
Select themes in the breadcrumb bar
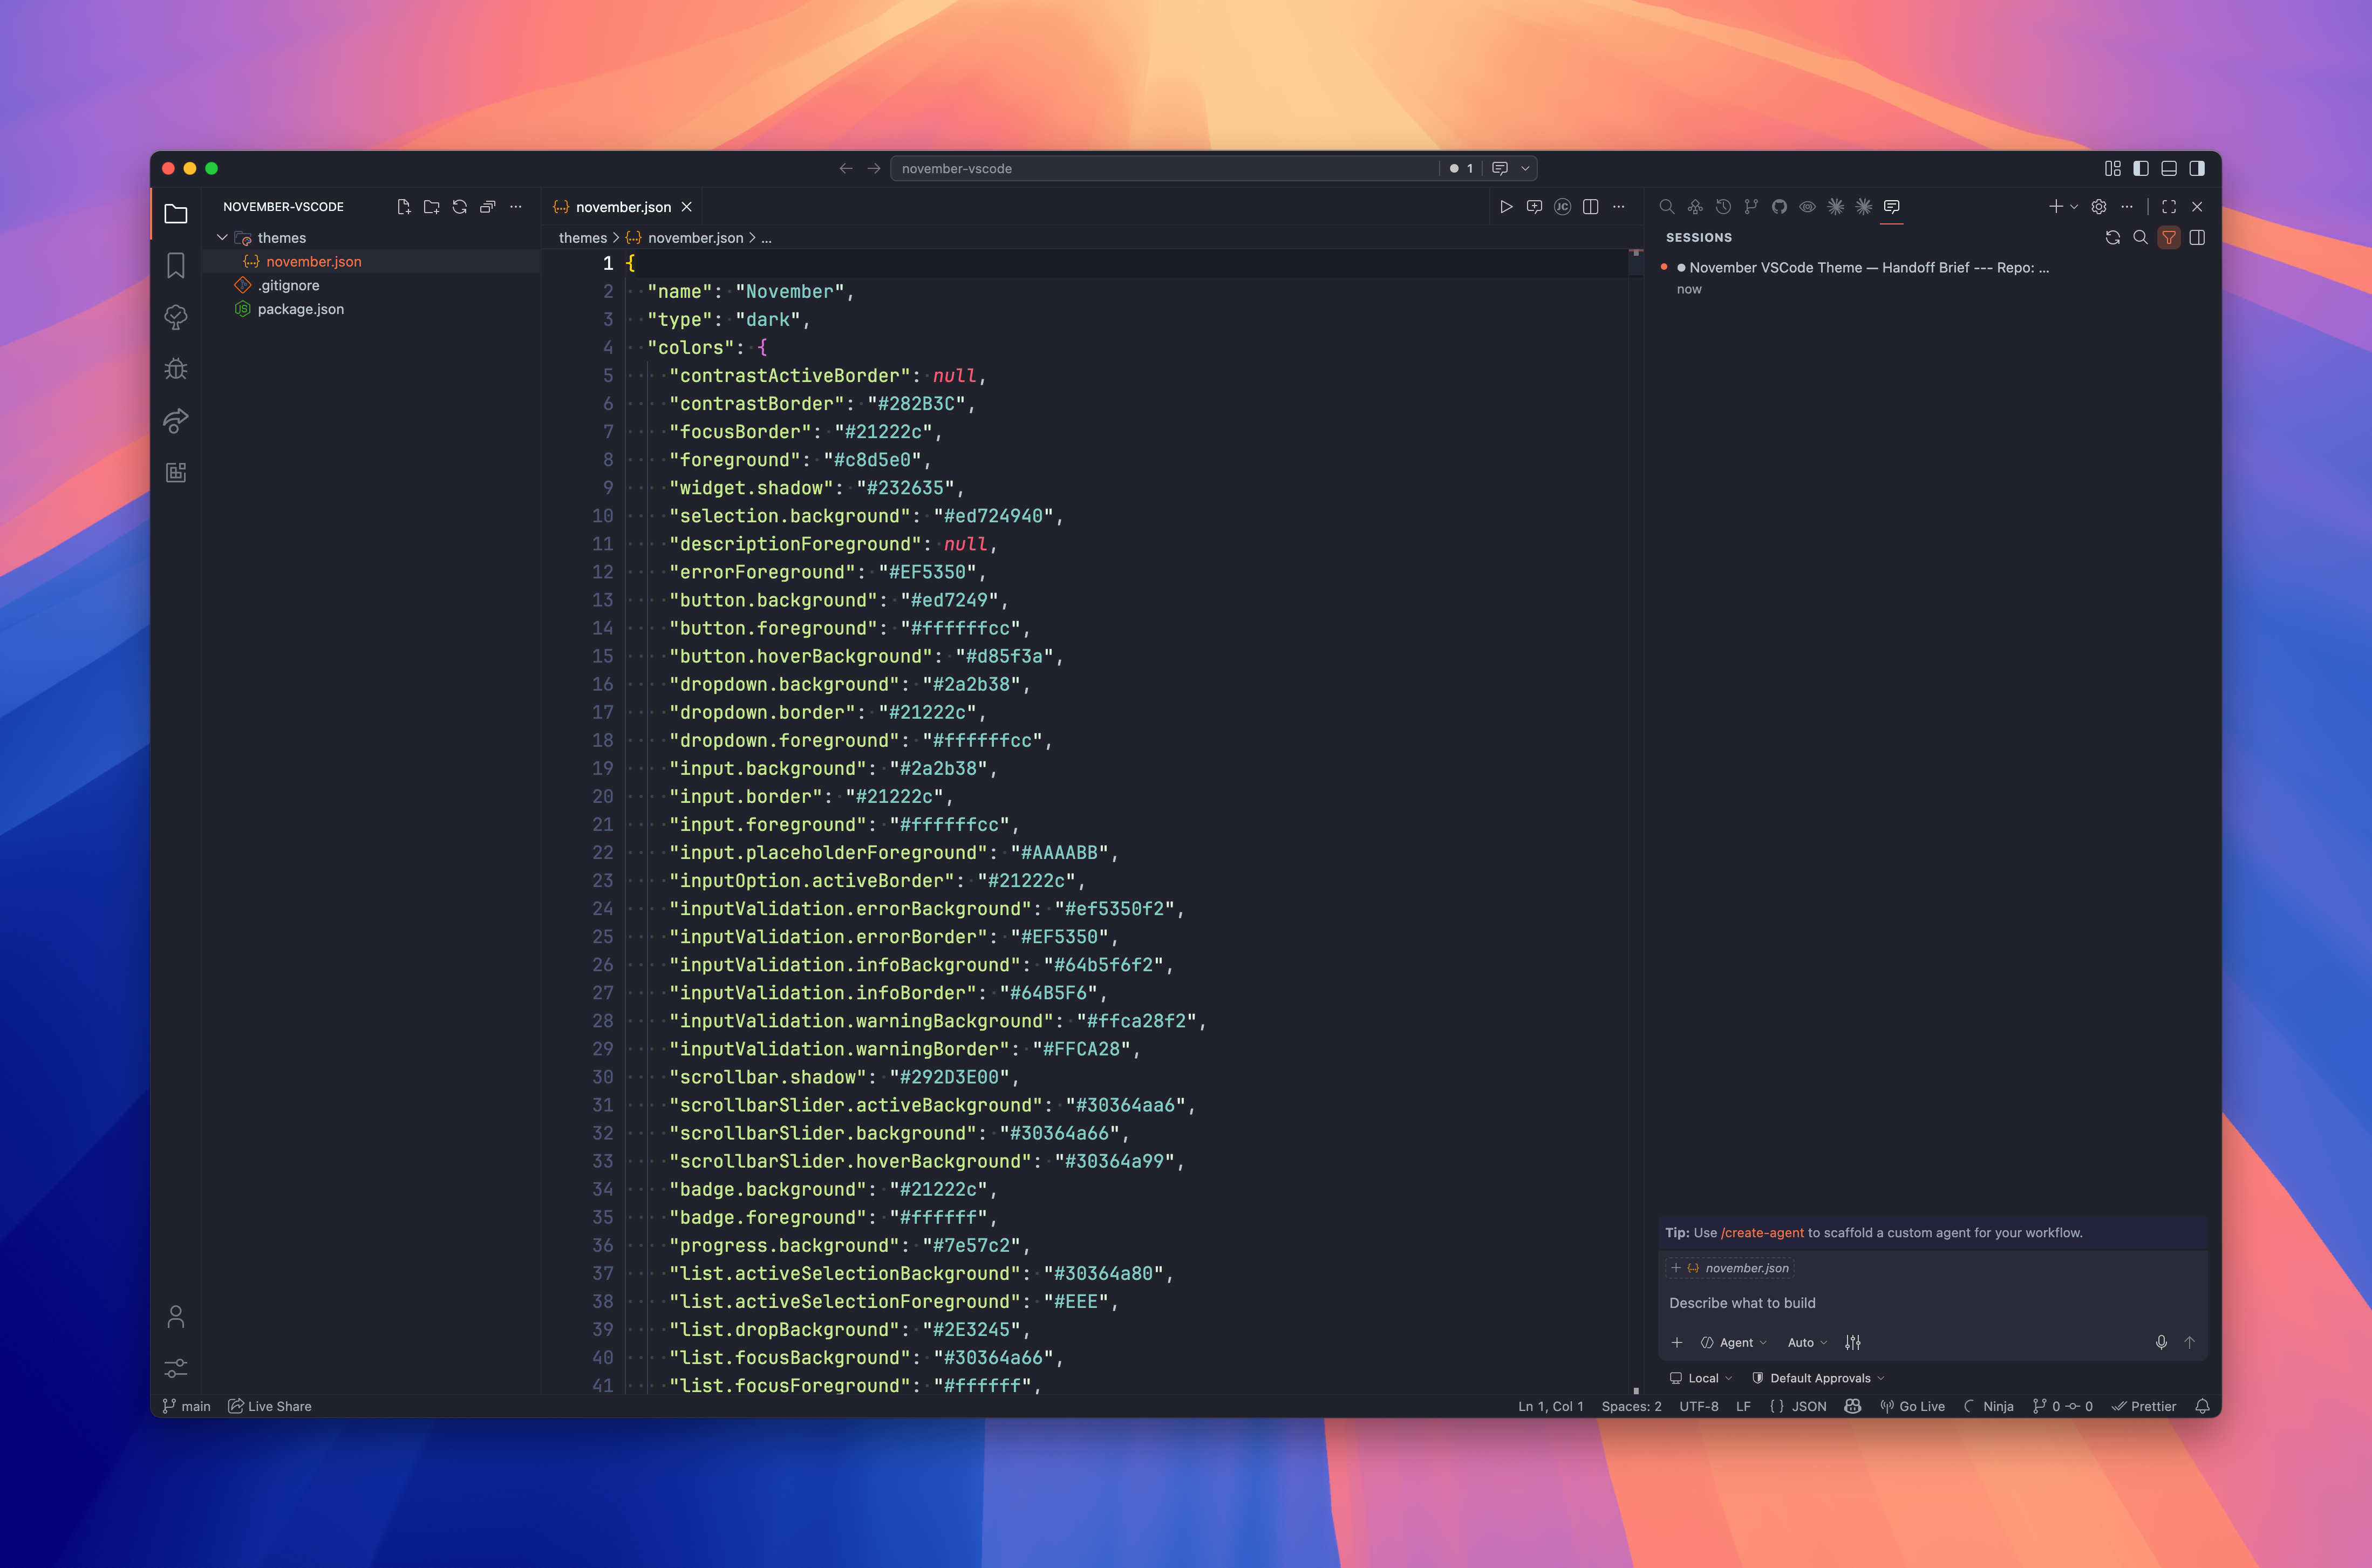583,238
